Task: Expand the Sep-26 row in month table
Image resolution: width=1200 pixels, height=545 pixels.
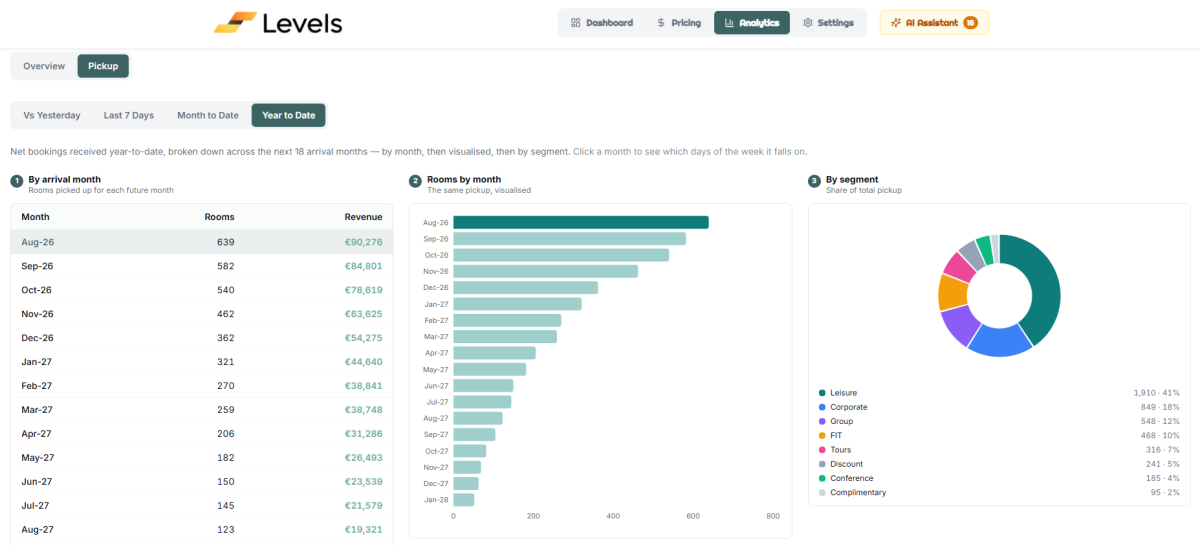Action: (x=202, y=266)
